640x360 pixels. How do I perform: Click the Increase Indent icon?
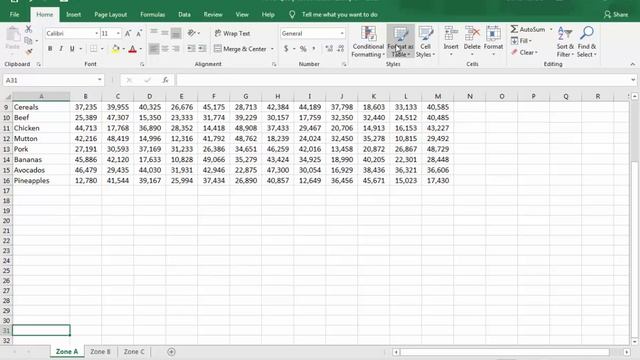202,49
